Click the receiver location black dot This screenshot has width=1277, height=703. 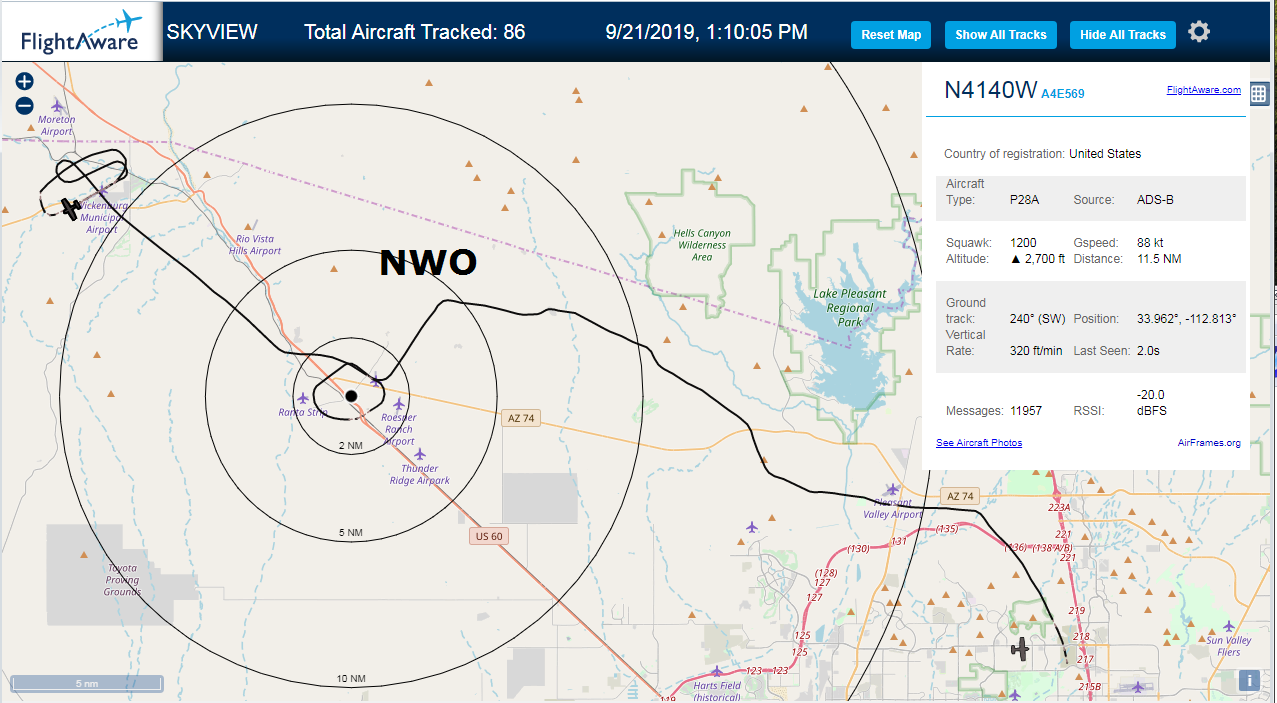[x=351, y=397]
